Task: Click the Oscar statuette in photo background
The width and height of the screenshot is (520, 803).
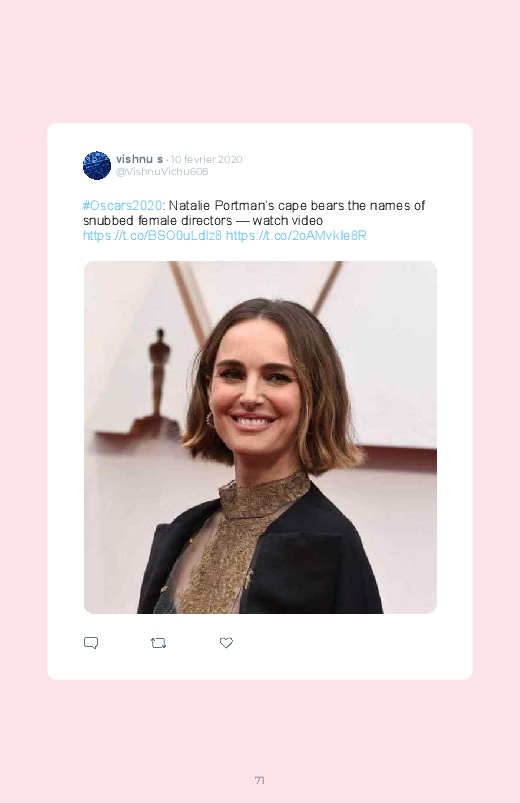Action: [x=159, y=374]
